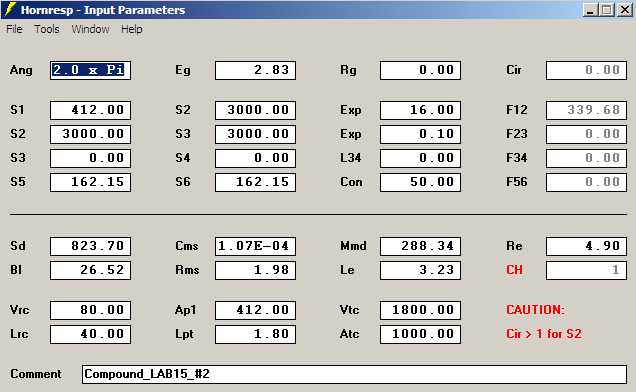Click the left-column S3 field showing 0.00
This screenshot has width=636, height=392.
(x=90, y=158)
